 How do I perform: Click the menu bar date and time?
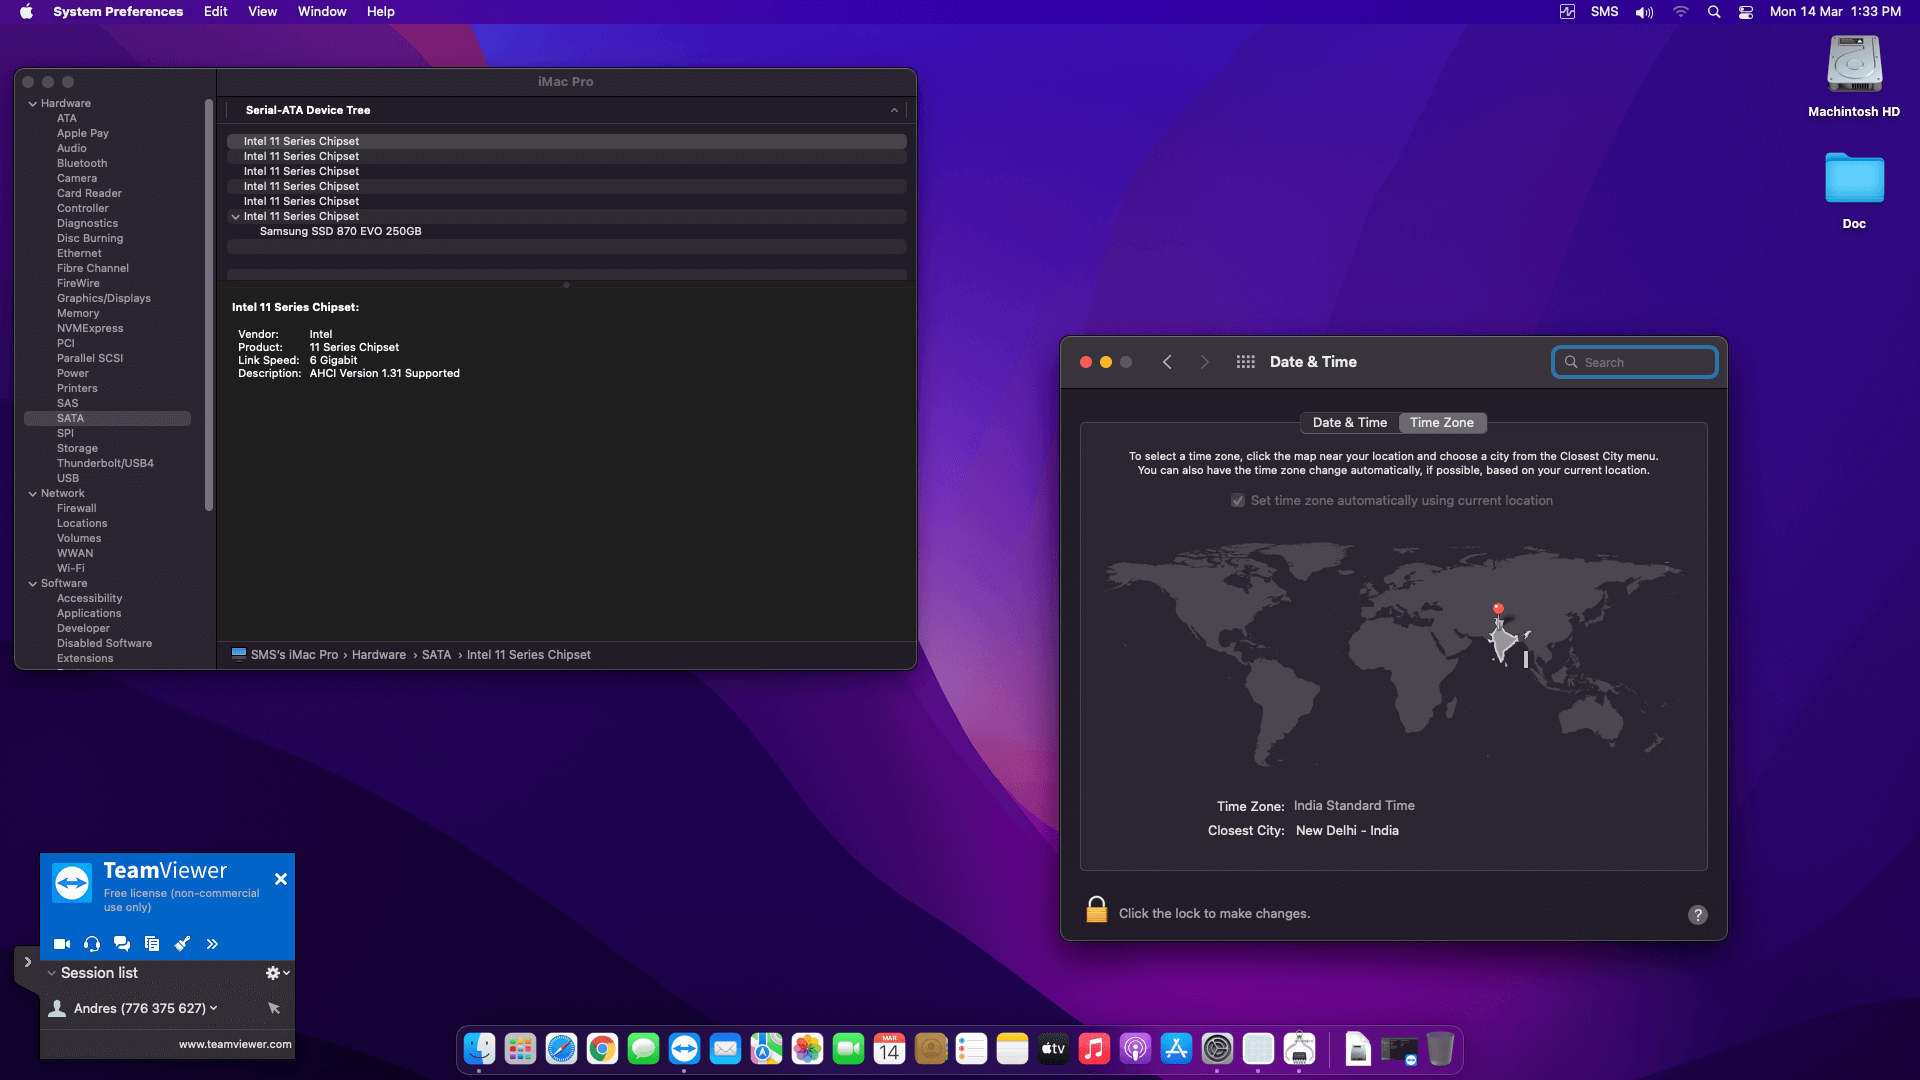pos(1835,12)
